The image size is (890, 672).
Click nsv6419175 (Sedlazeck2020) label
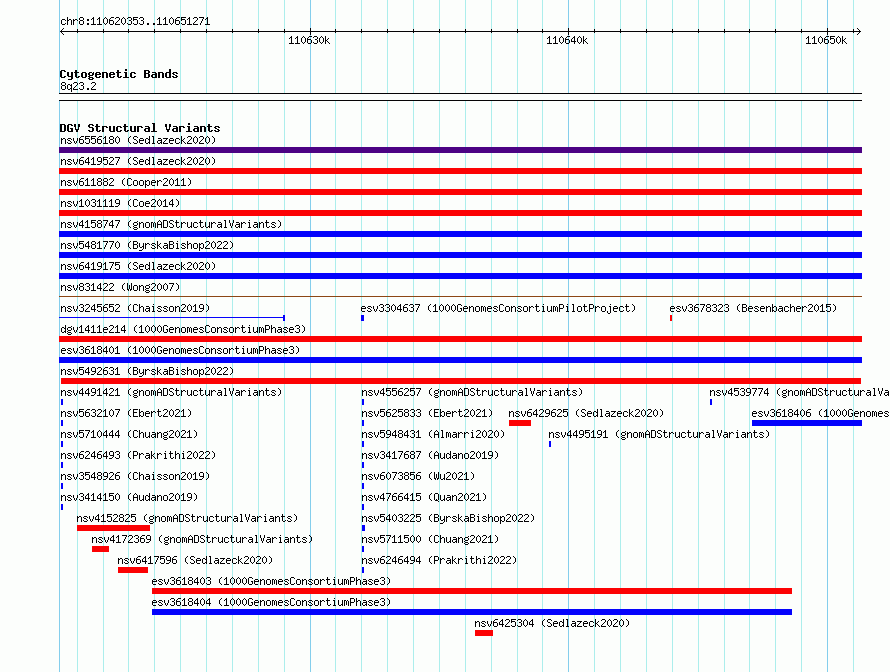138,266
